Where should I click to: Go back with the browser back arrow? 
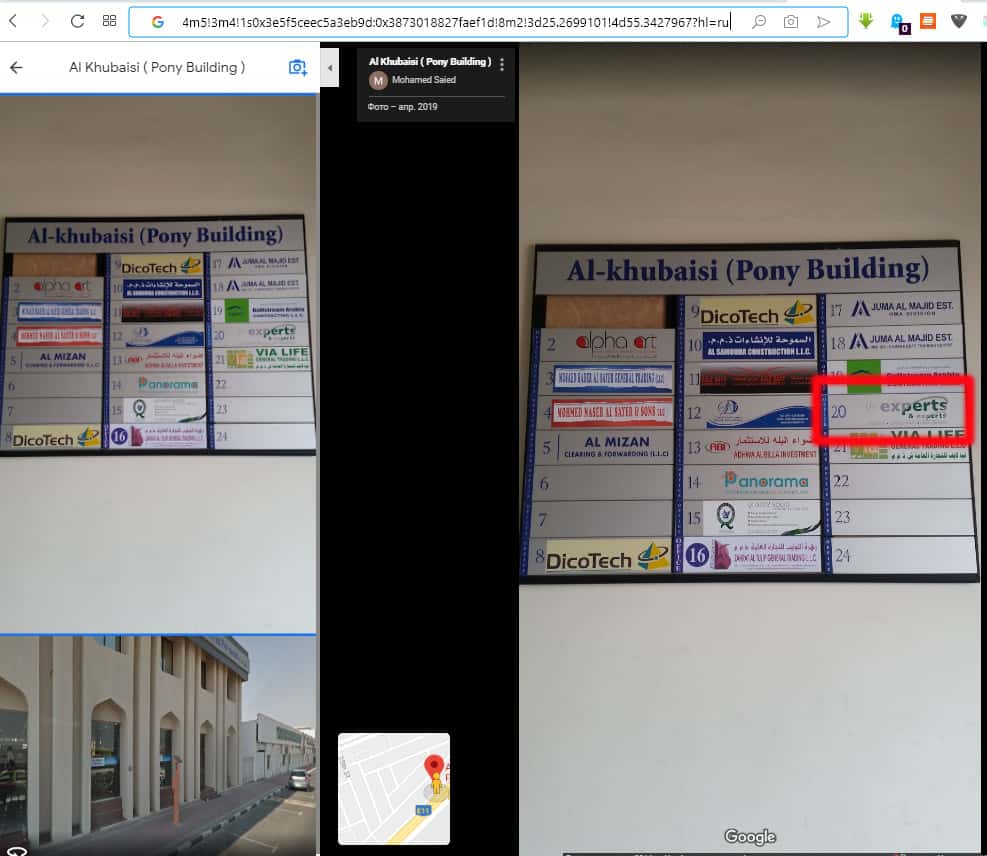[13, 21]
